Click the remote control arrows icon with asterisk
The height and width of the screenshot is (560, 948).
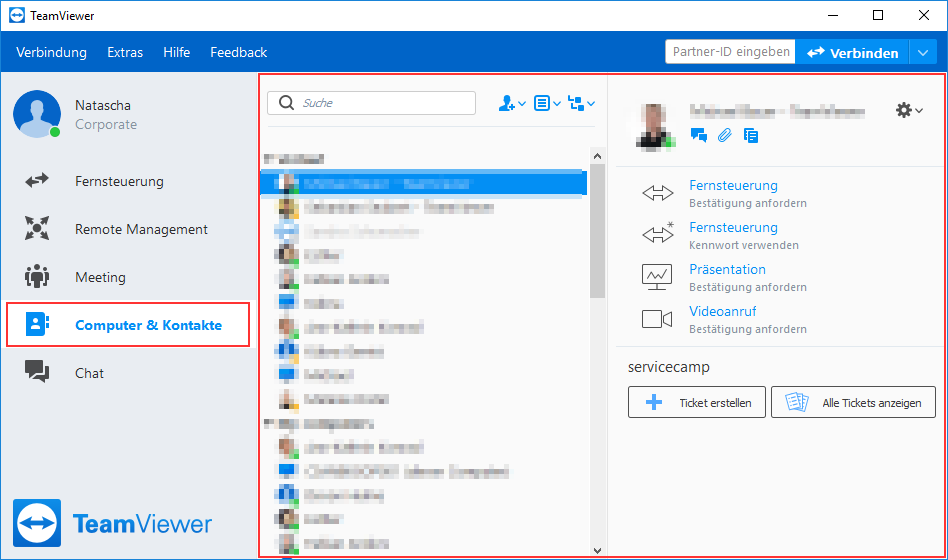click(658, 233)
